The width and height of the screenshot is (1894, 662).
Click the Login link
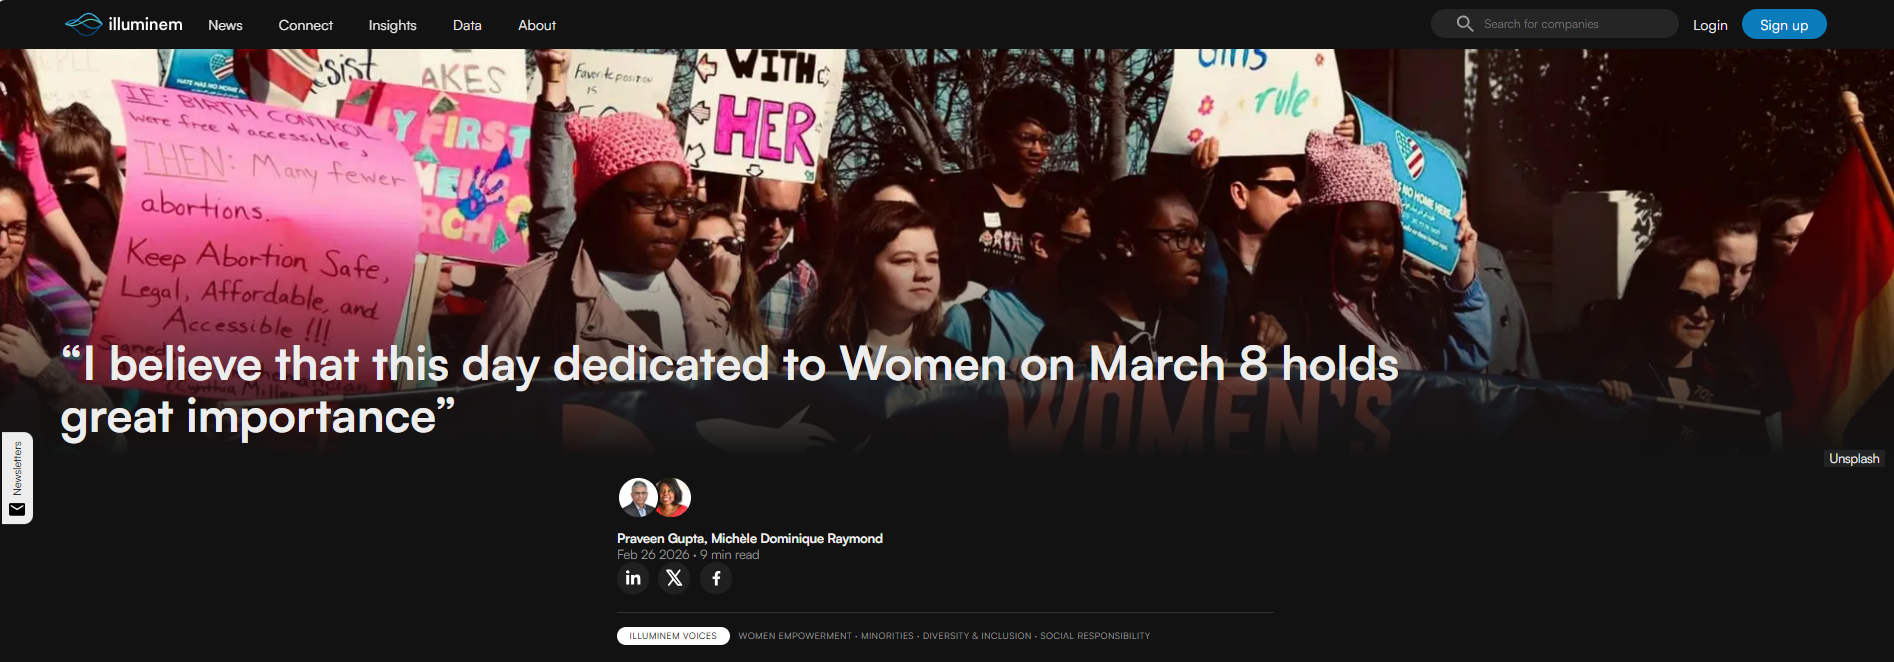click(1710, 25)
